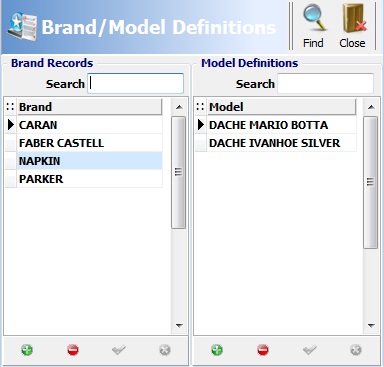Image resolution: width=384 pixels, height=367 pixels.
Task: Confirm brand edit with checkmark icon
Action: (x=119, y=350)
